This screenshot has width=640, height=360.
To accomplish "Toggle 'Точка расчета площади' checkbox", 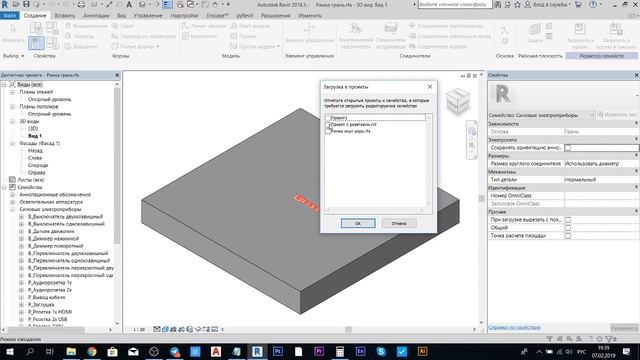I will 568,236.
